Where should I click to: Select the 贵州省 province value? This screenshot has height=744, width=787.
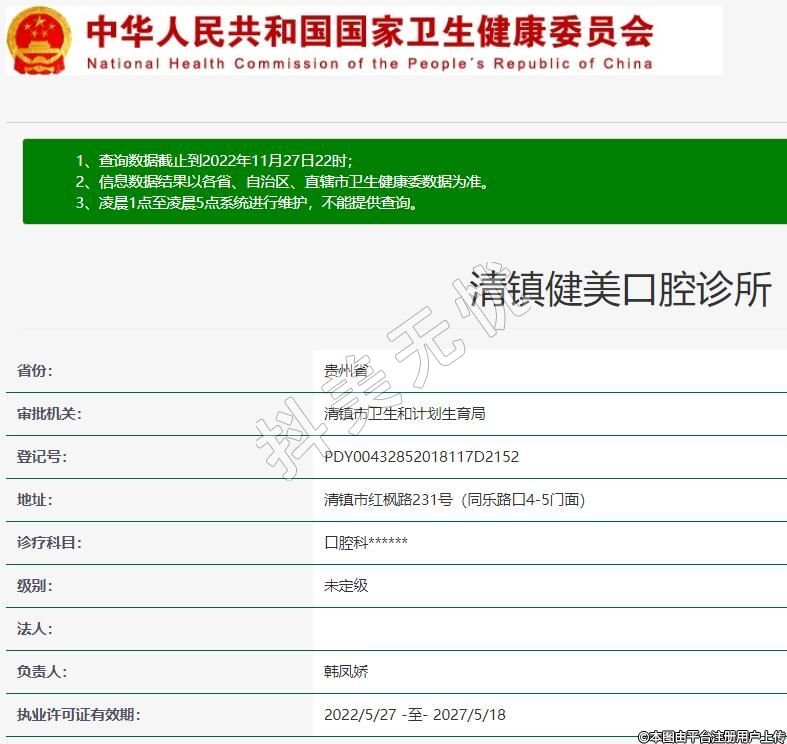click(346, 371)
